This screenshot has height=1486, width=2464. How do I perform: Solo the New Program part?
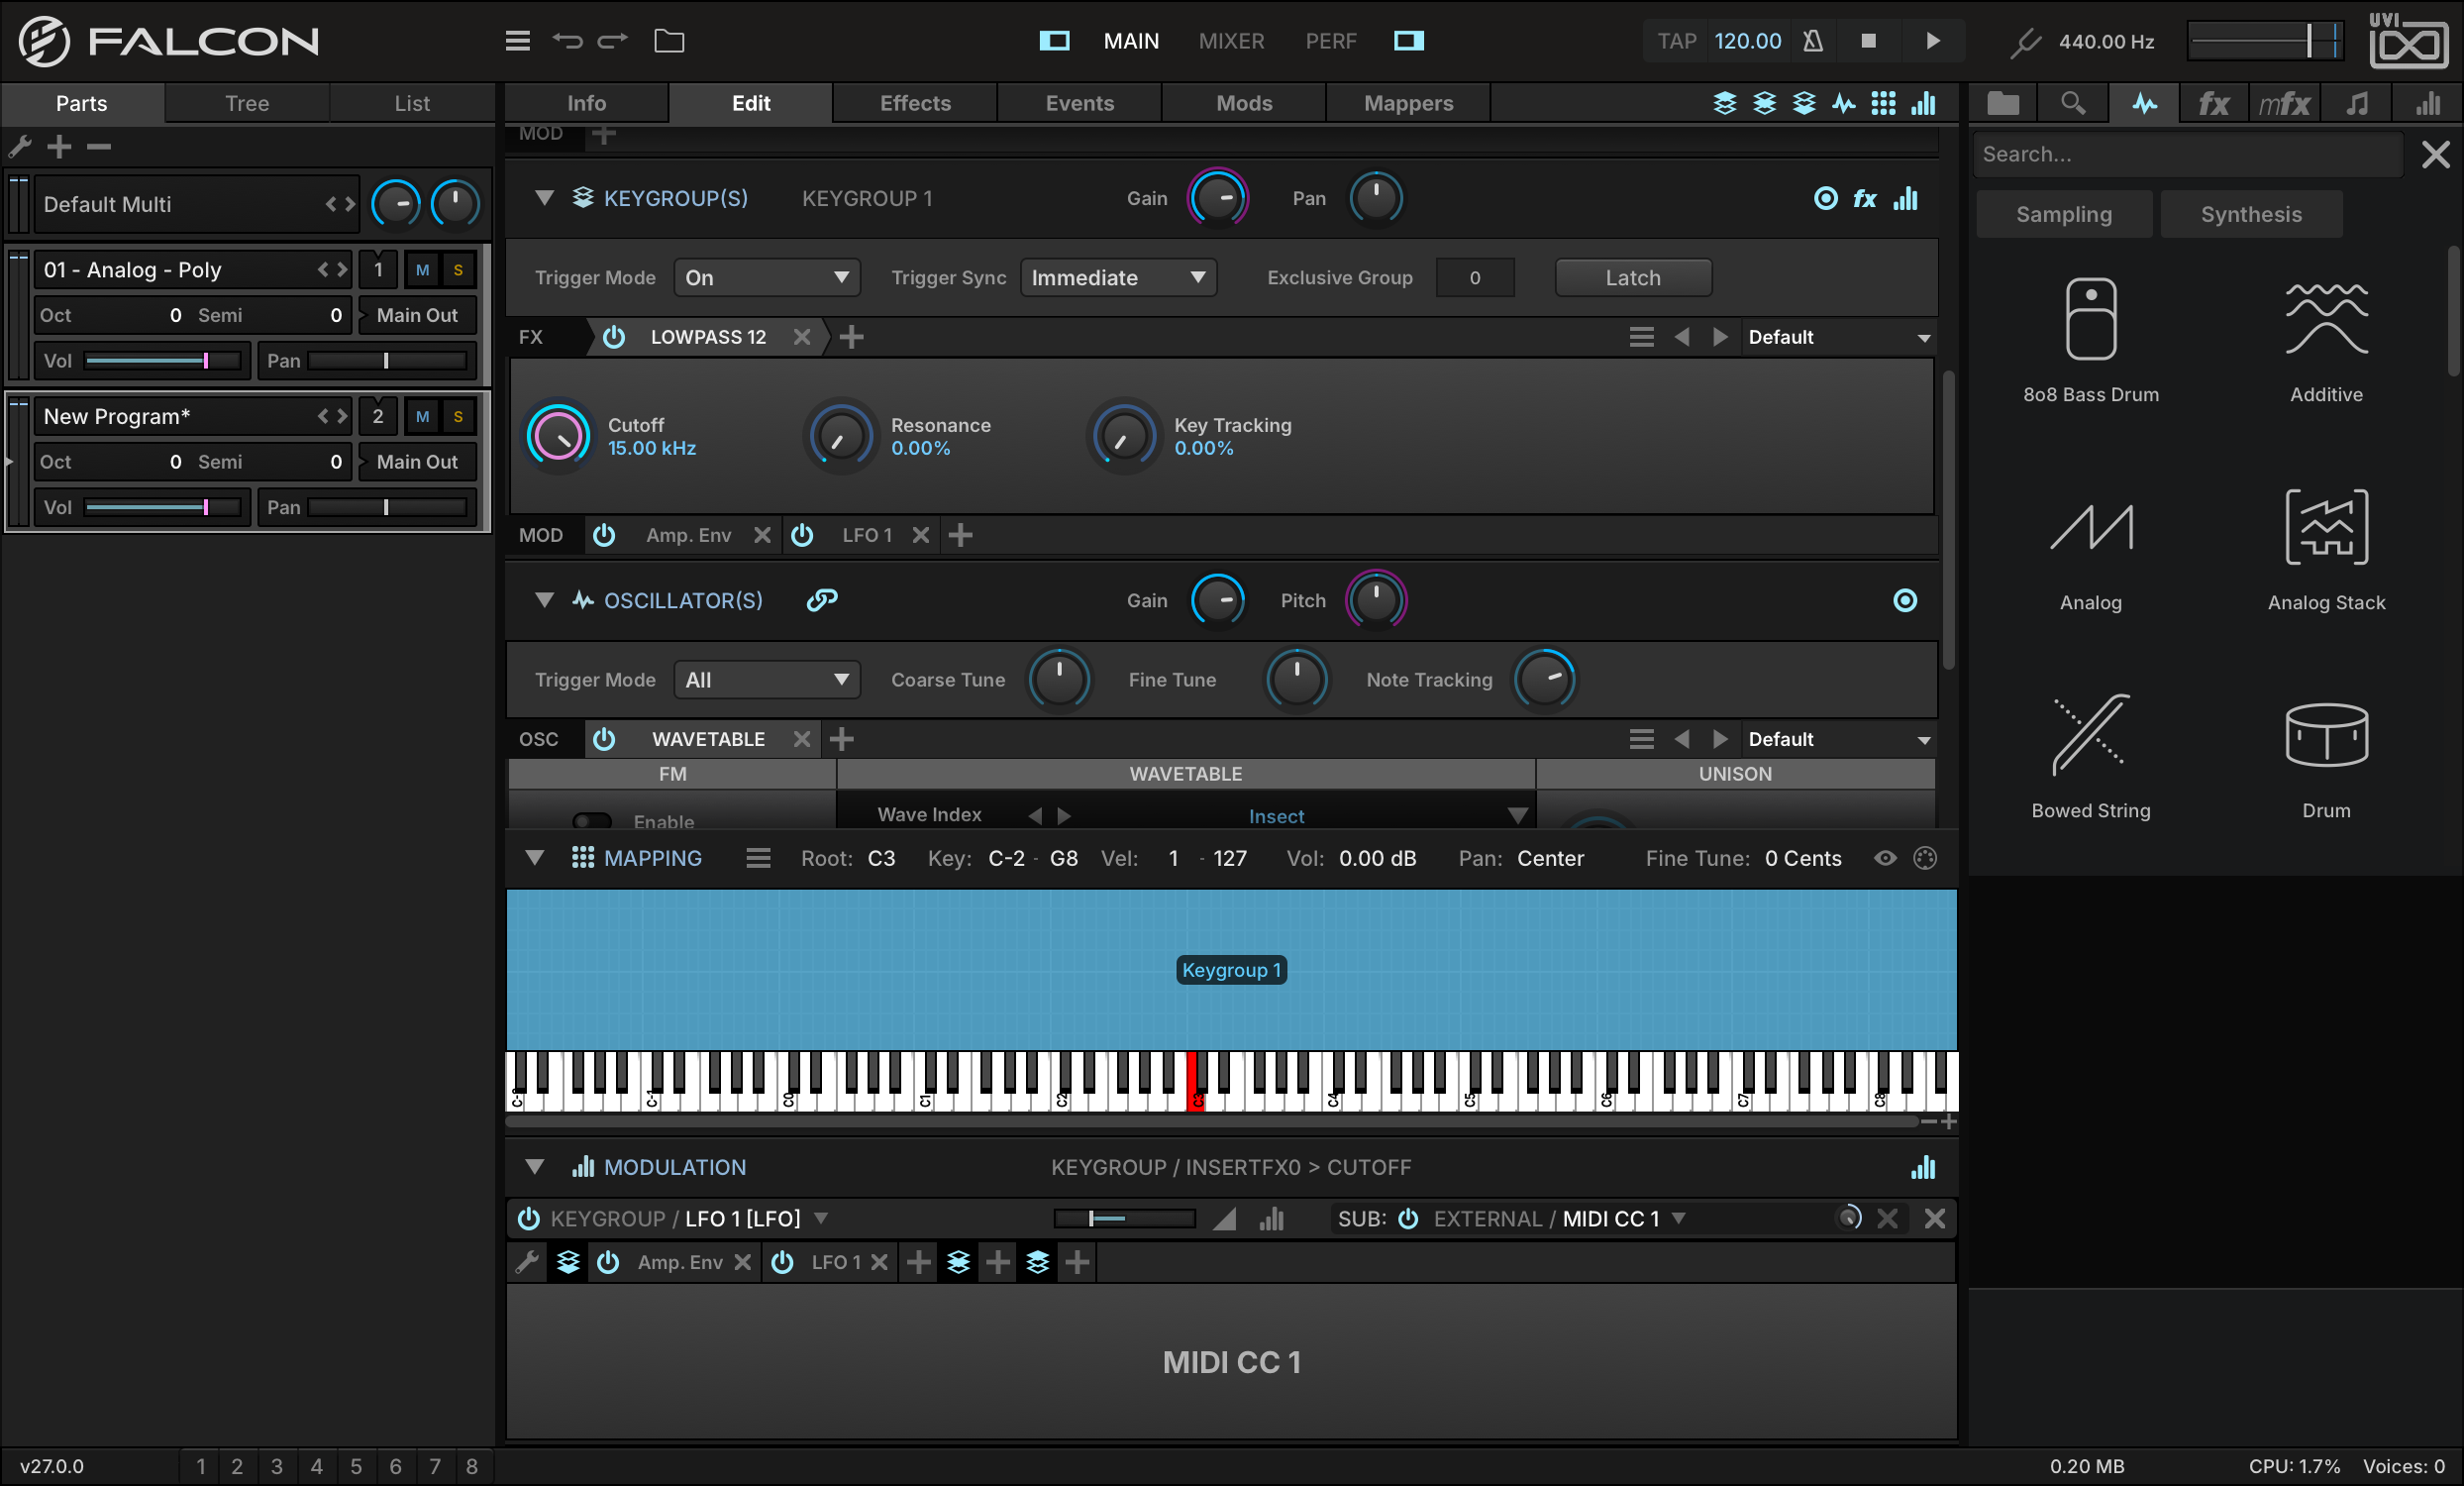(x=458, y=417)
